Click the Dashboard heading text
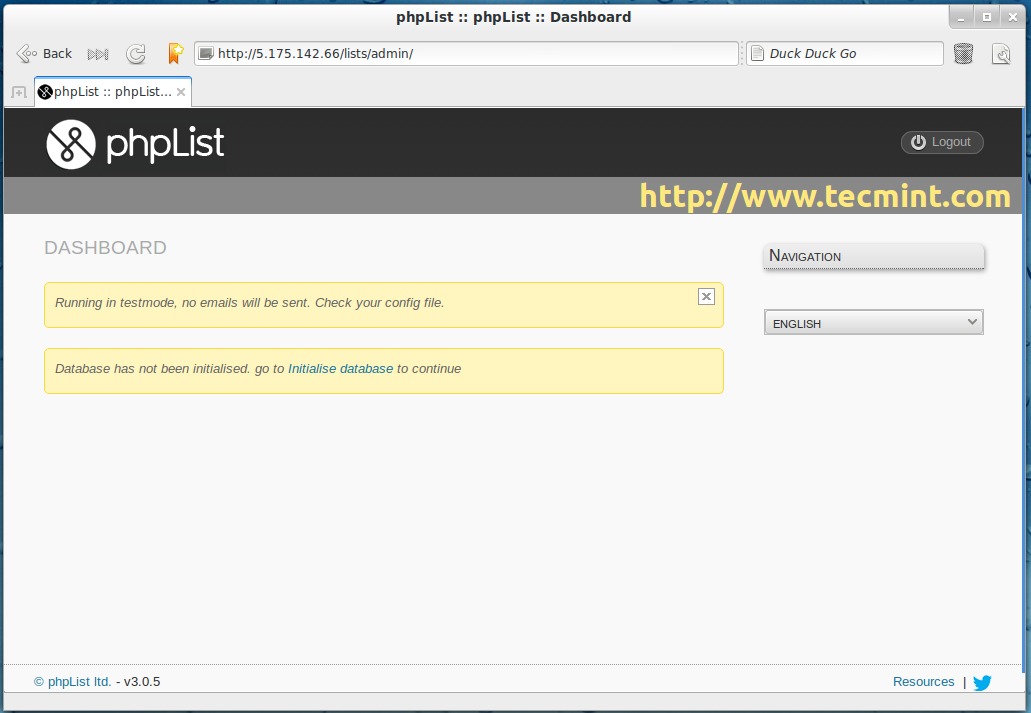The image size is (1031, 713). pos(105,248)
